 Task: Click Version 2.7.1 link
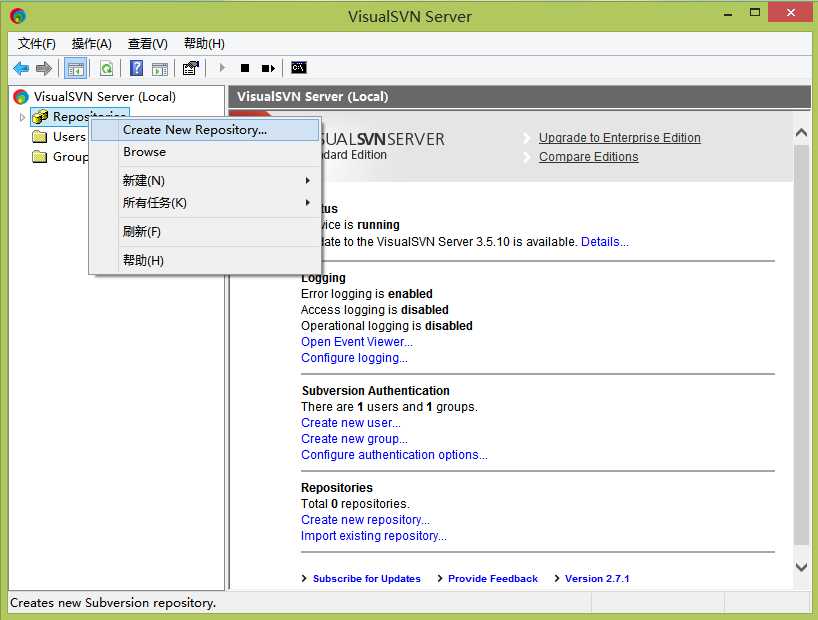597,579
